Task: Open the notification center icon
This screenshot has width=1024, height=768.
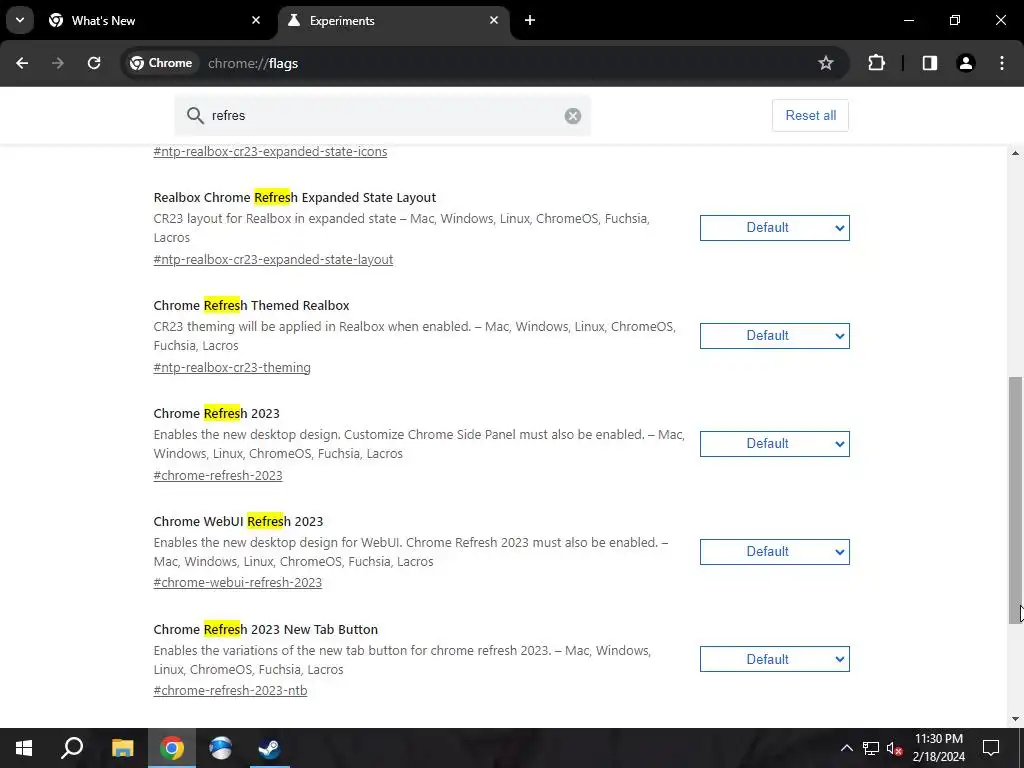Action: tap(991, 748)
